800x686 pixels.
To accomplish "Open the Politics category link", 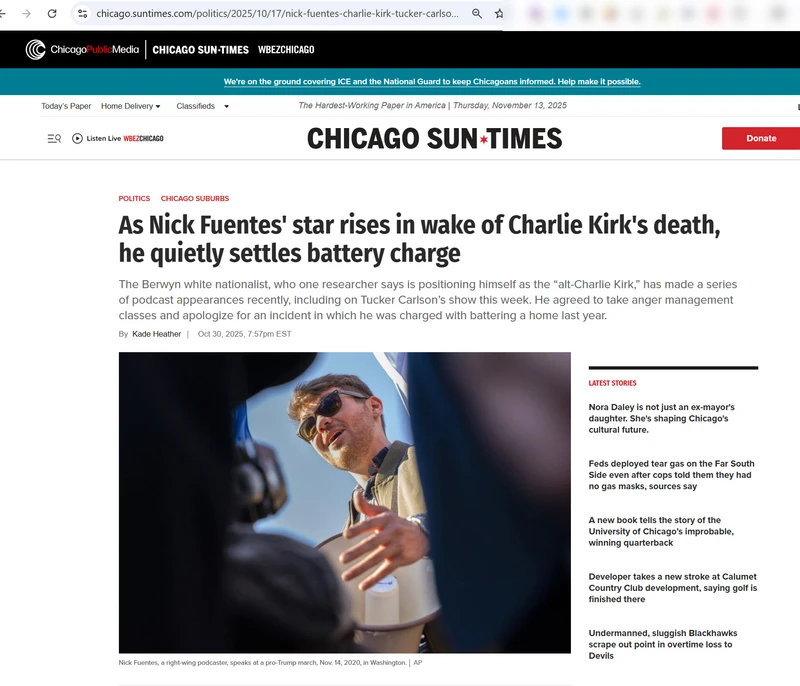I will coord(134,198).
